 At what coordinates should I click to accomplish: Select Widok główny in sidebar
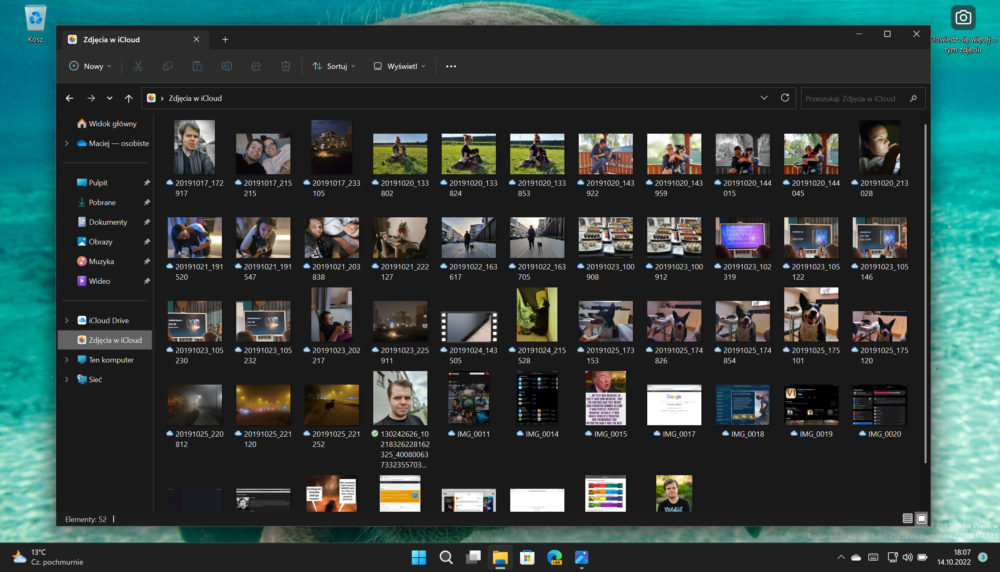pyautogui.click(x=106, y=124)
